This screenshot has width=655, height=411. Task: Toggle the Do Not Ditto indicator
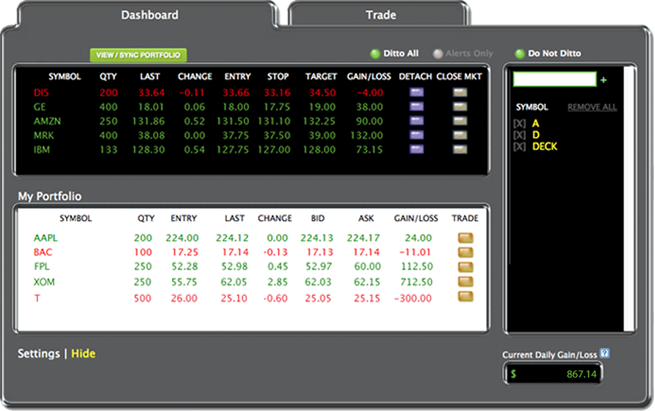(x=520, y=53)
